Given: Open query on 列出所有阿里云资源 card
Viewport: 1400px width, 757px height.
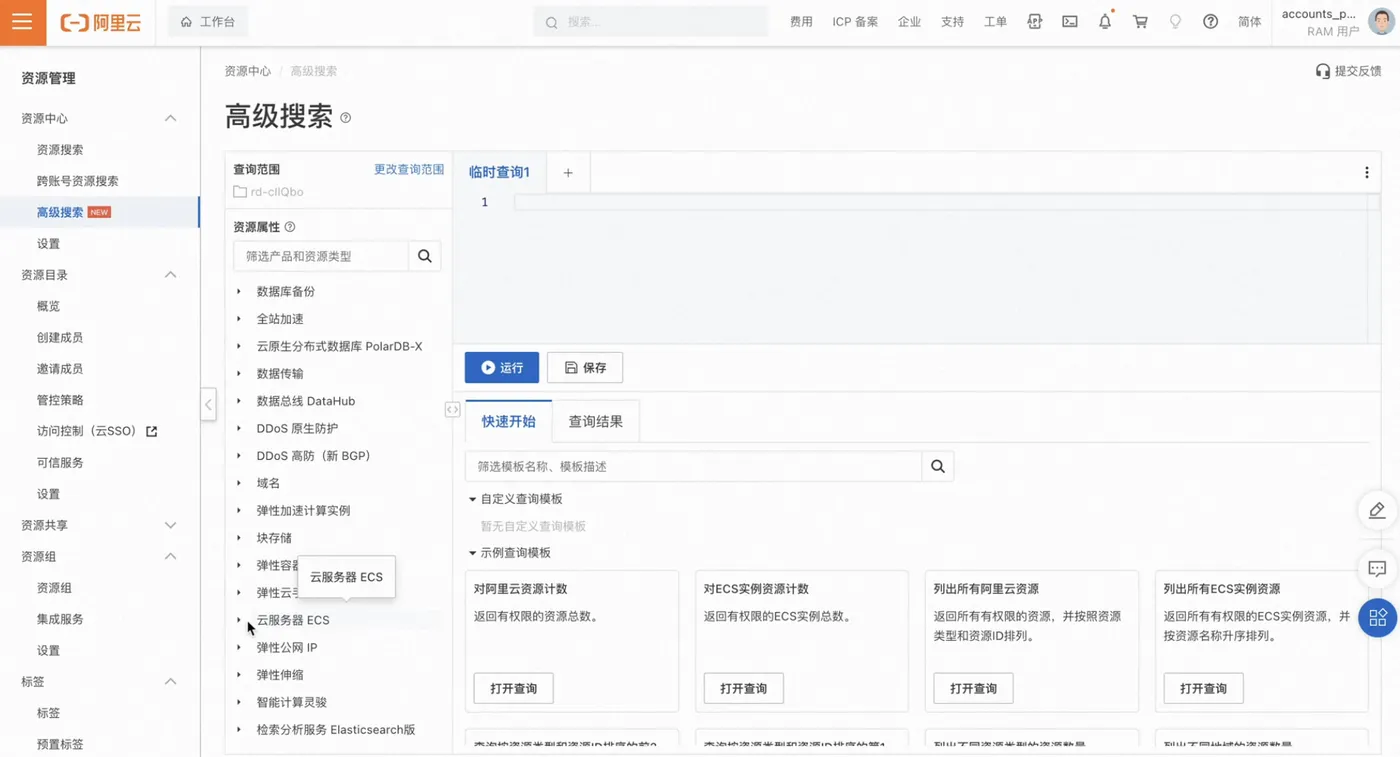Looking at the screenshot, I should click(x=973, y=688).
